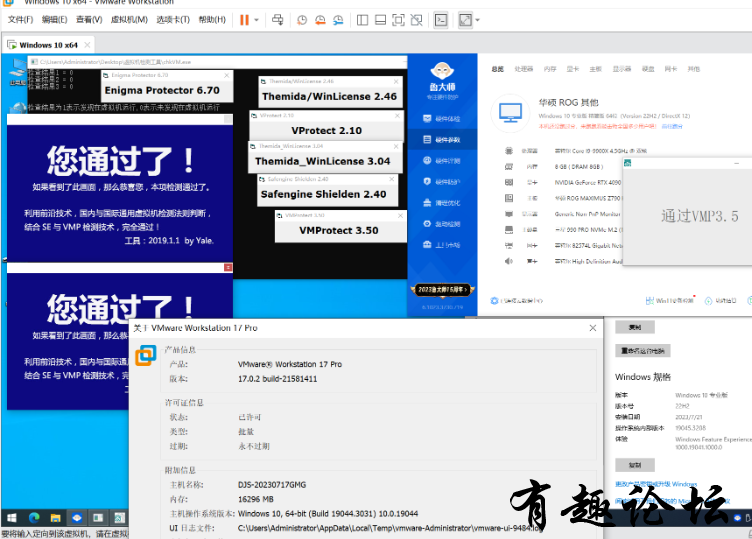The height and width of the screenshot is (539, 752).
Task: Close the Enigma Protector 6.70 window
Action: 227,75
